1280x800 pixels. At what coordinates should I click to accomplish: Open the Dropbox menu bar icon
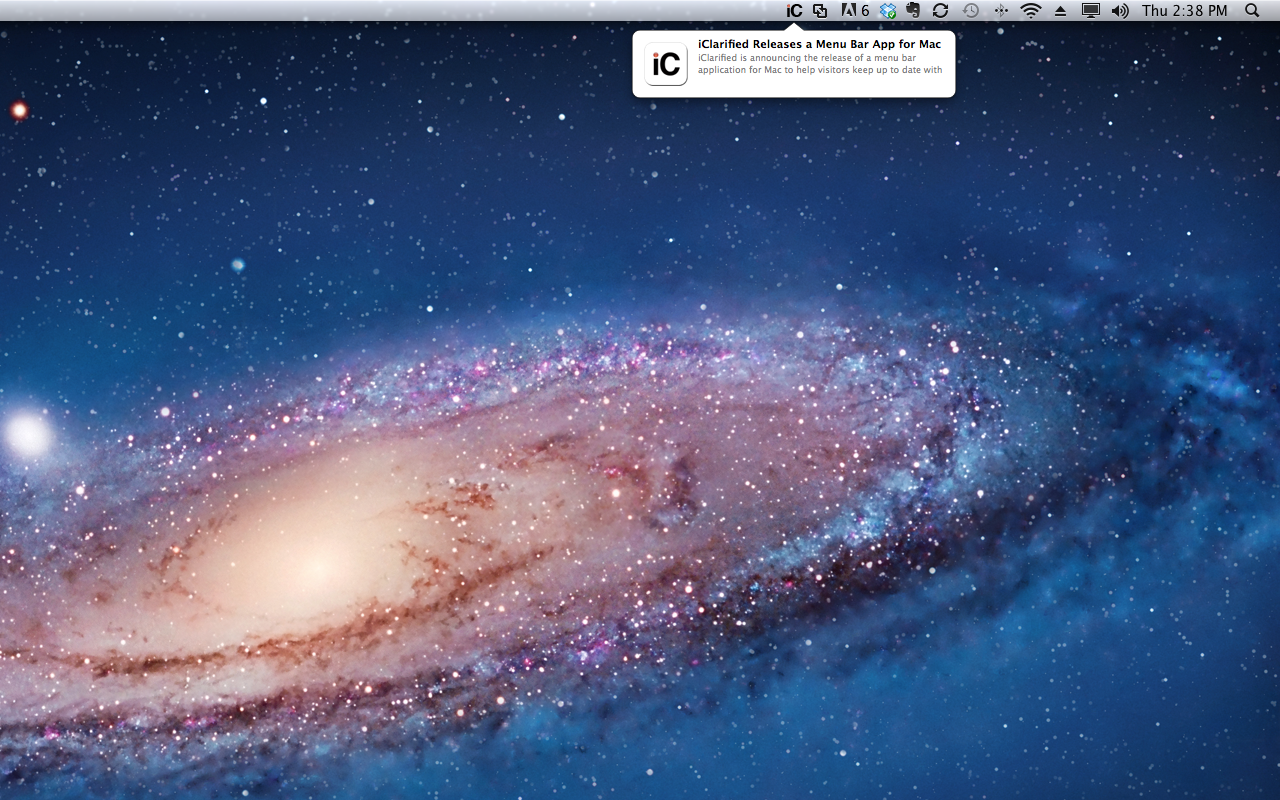pyautogui.click(x=888, y=11)
